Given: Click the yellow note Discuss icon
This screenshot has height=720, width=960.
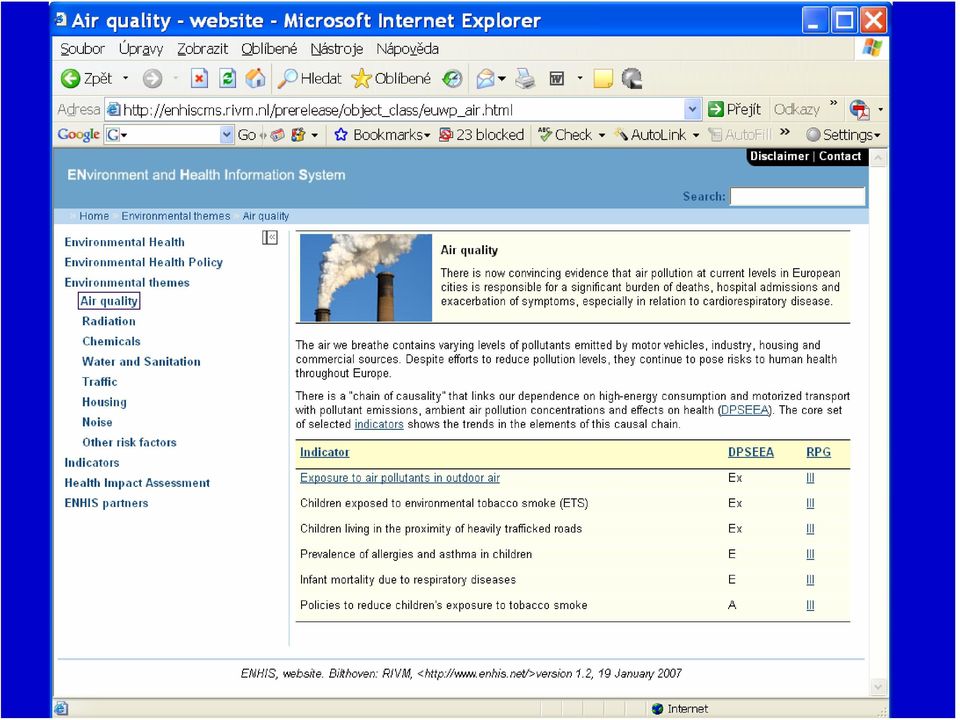Looking at the screenshot, I should (603, 78).
